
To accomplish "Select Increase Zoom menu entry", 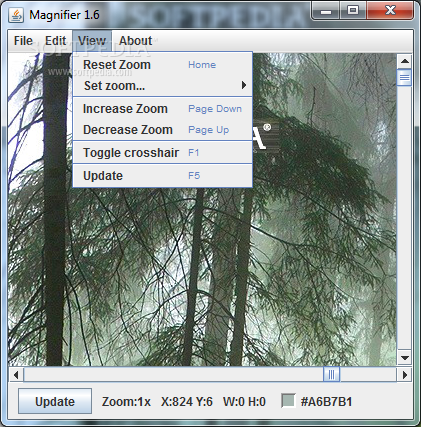I will pos(162,109).
